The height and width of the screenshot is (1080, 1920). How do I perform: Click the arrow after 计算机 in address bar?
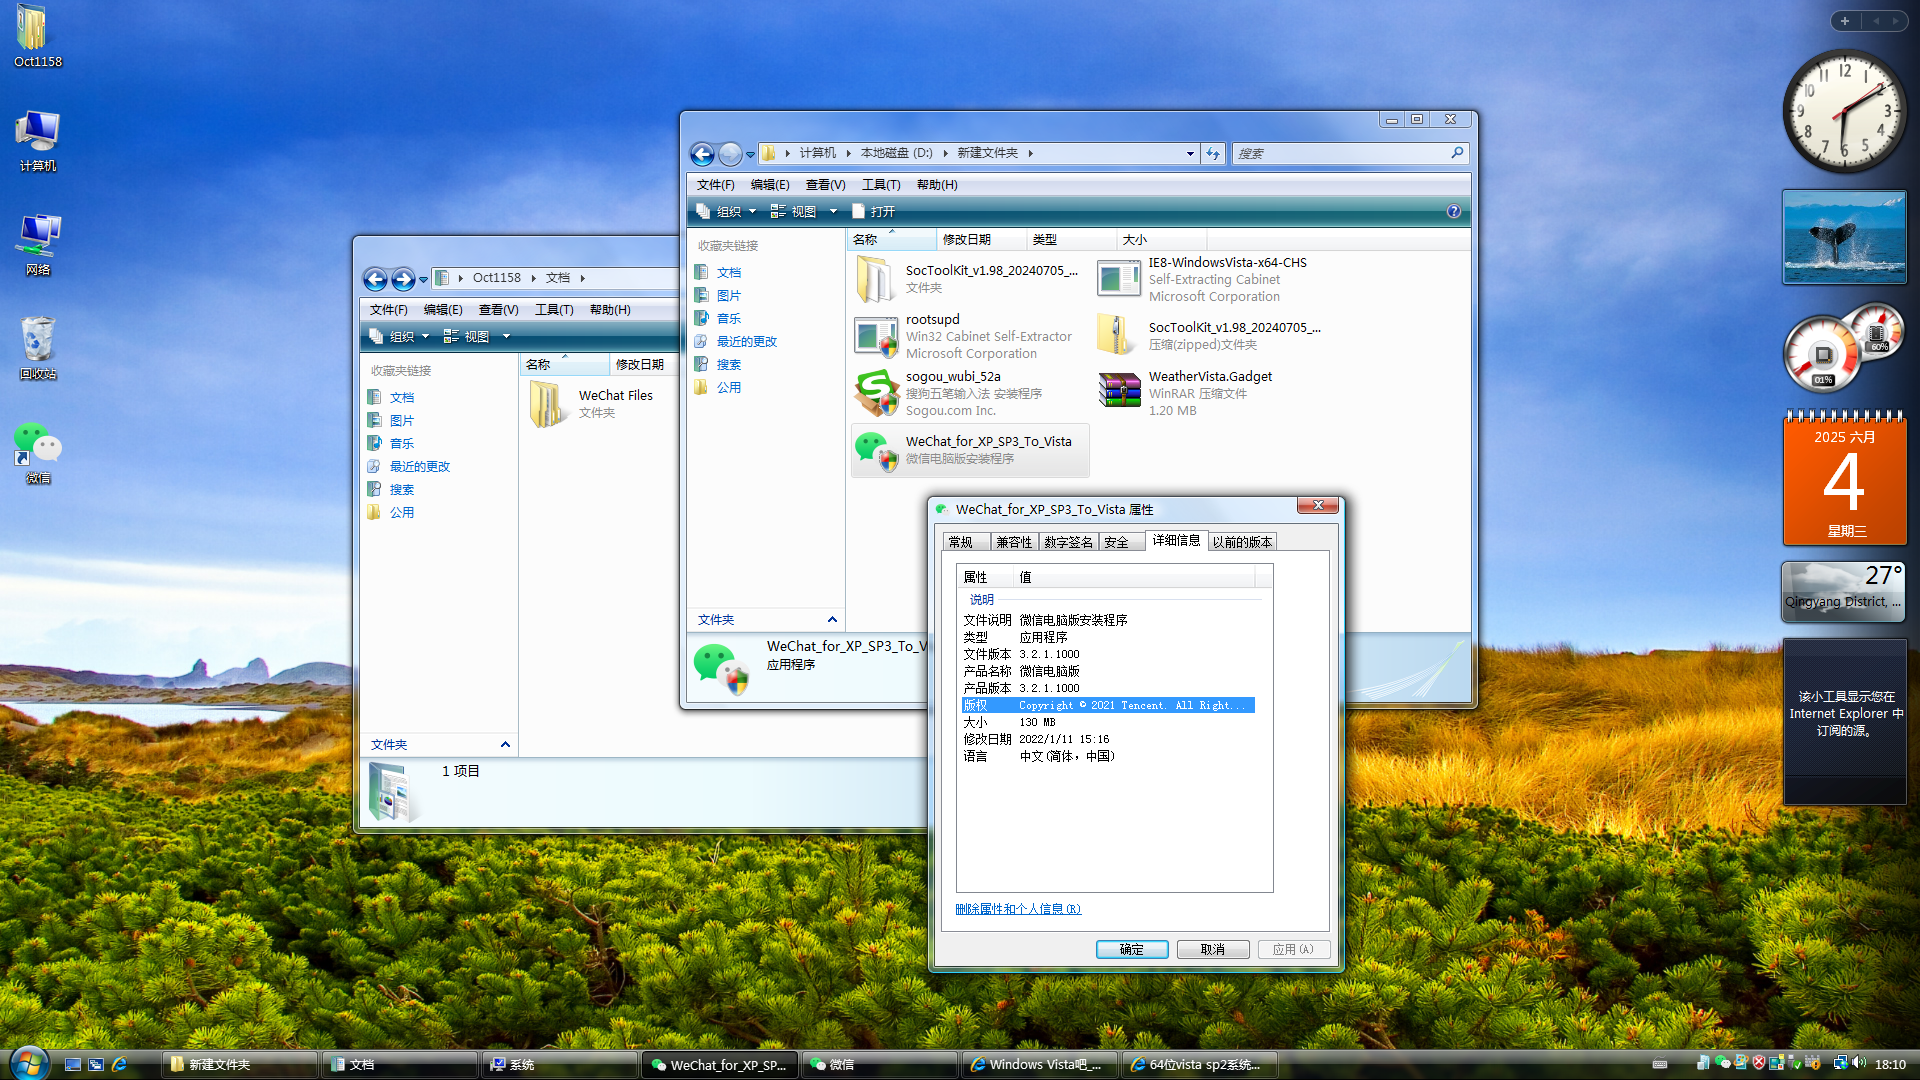848,154
